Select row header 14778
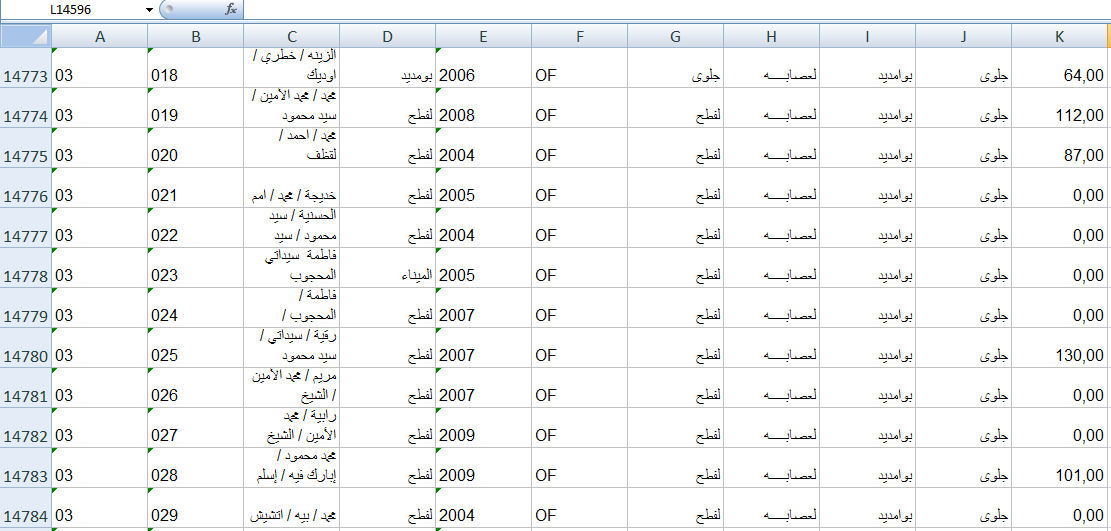 26,267
